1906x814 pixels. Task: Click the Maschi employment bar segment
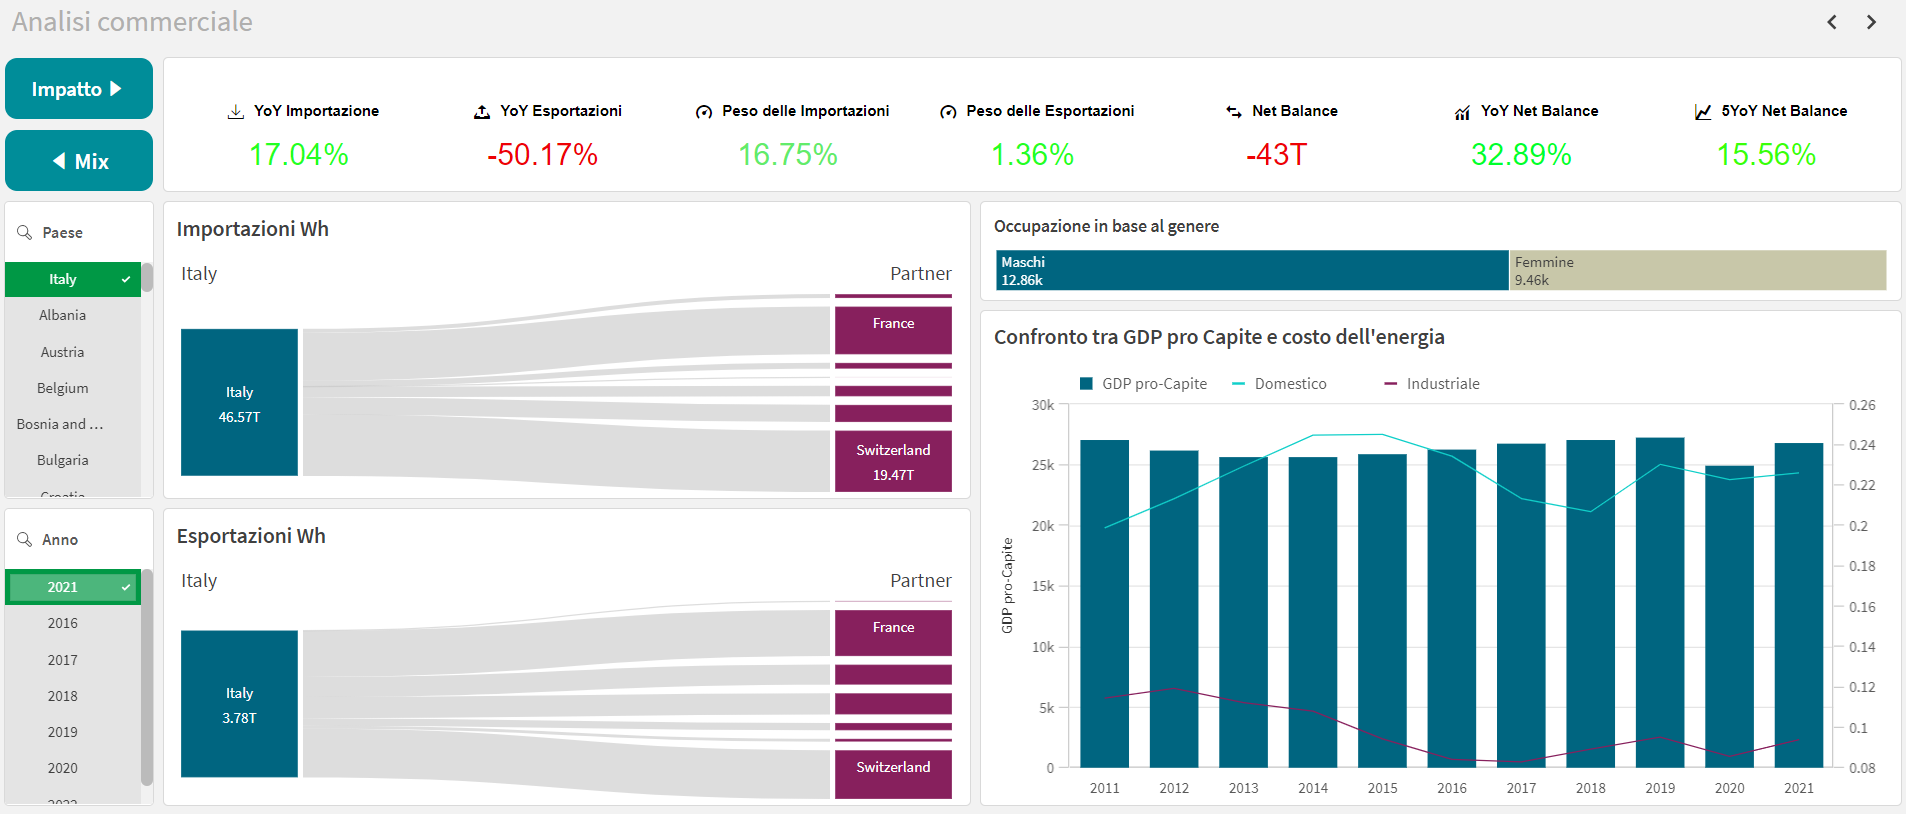click(1251, 270)
